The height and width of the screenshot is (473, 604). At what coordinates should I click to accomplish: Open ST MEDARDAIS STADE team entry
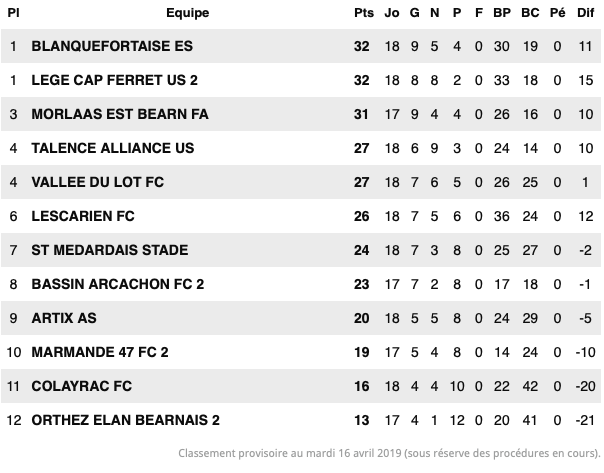click(x=110, y=250)
